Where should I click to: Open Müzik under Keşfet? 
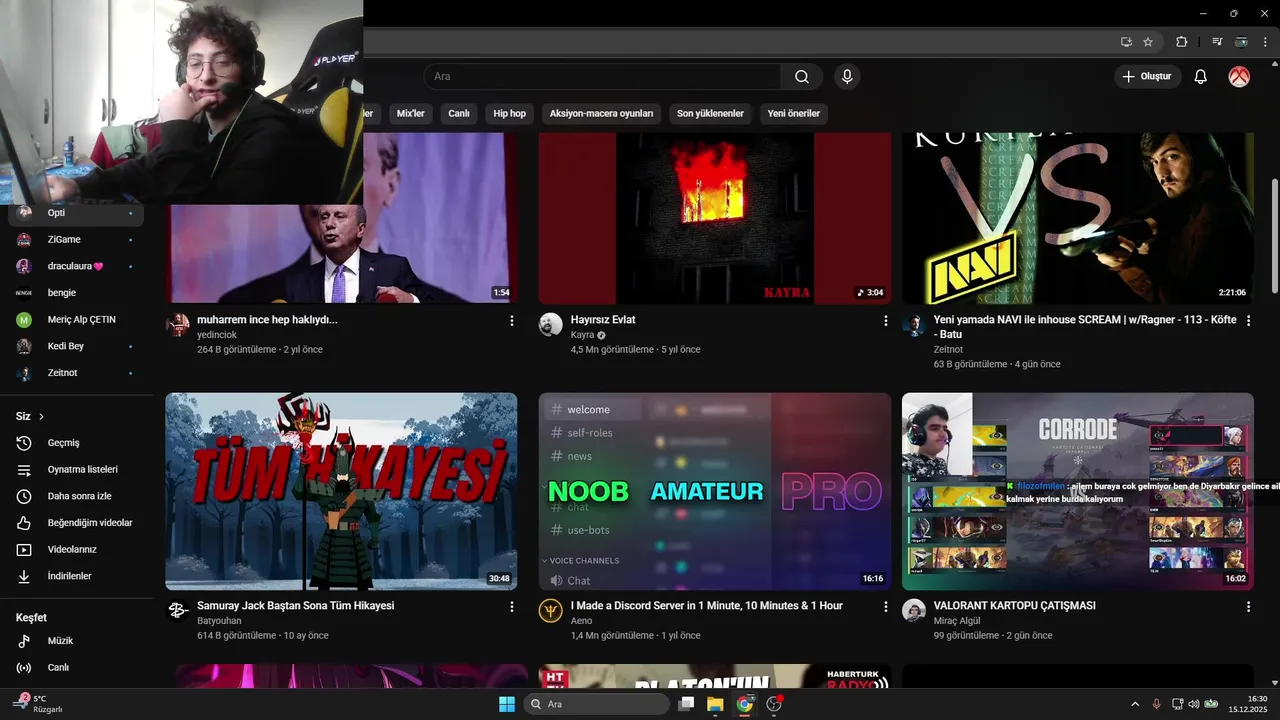click(76, 641)
